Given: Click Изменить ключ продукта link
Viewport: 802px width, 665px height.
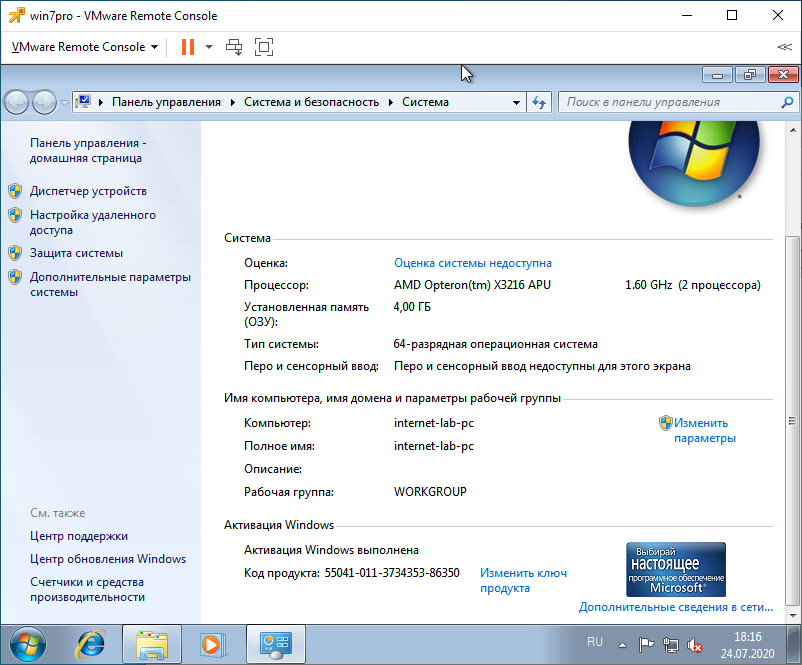Looking at the screenshot, I should 523,580.
